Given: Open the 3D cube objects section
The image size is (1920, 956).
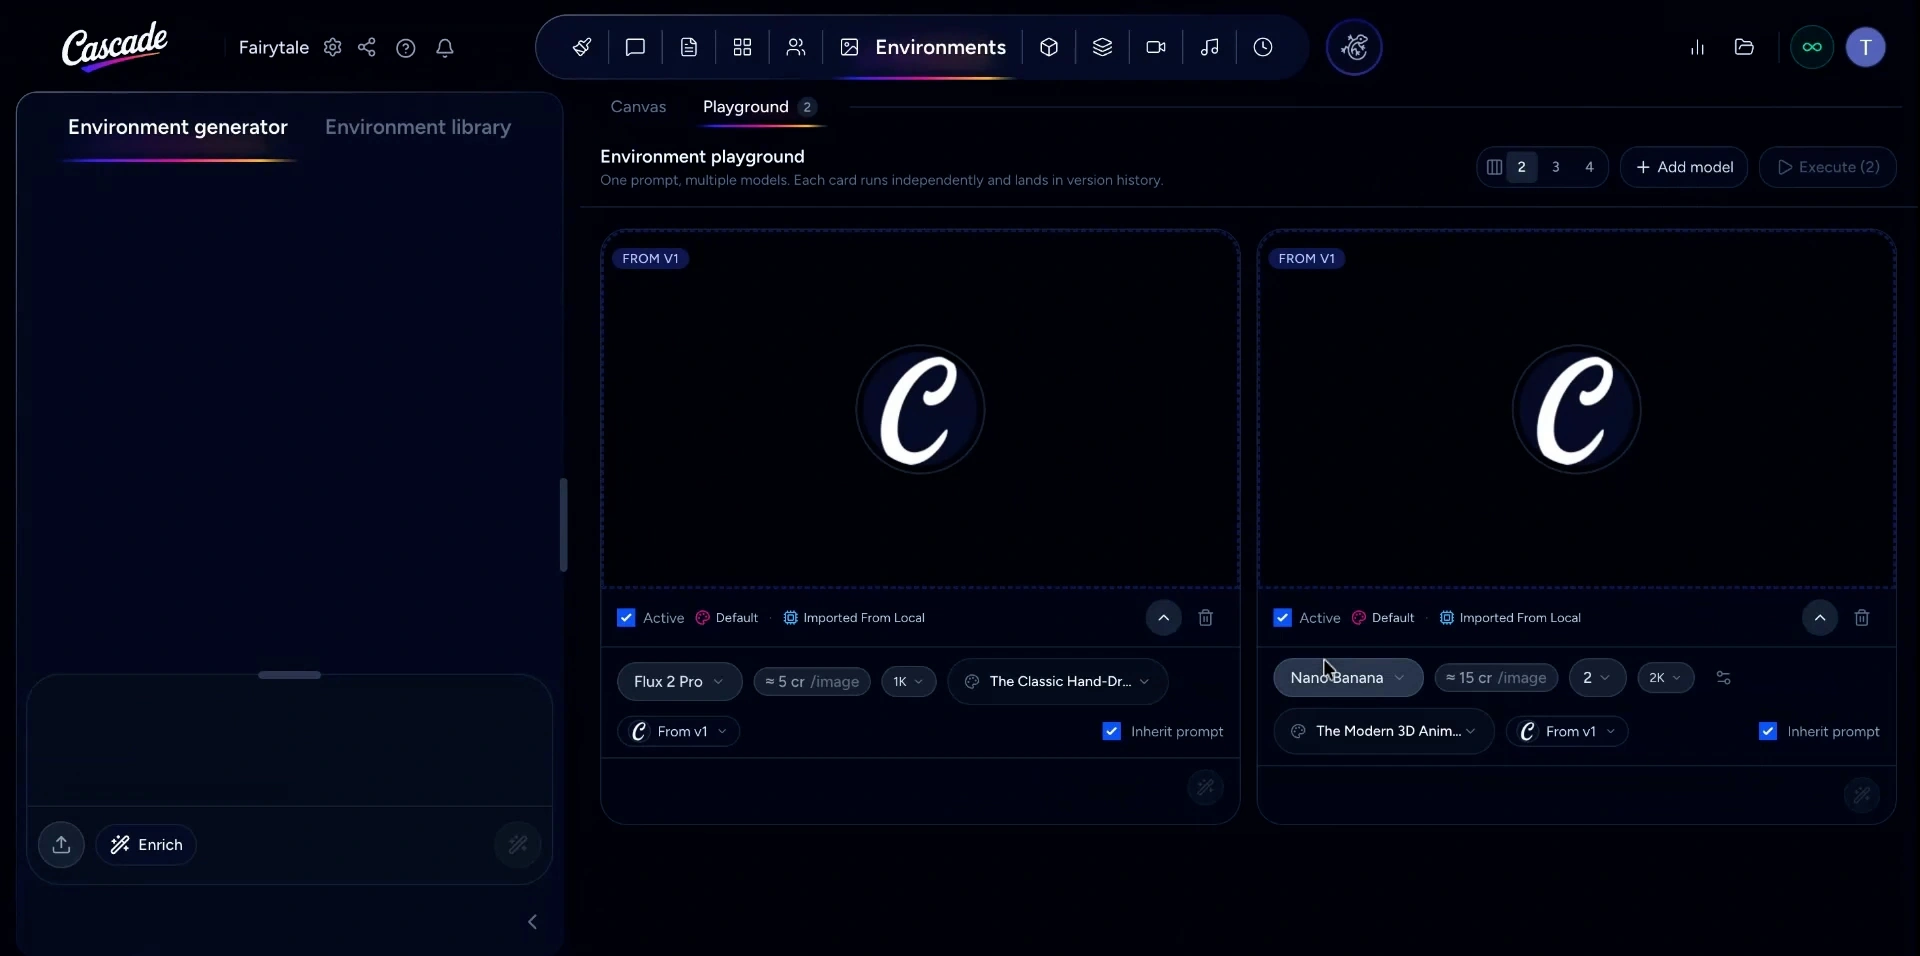Looking at the screenshot, I should [1049, 47].
